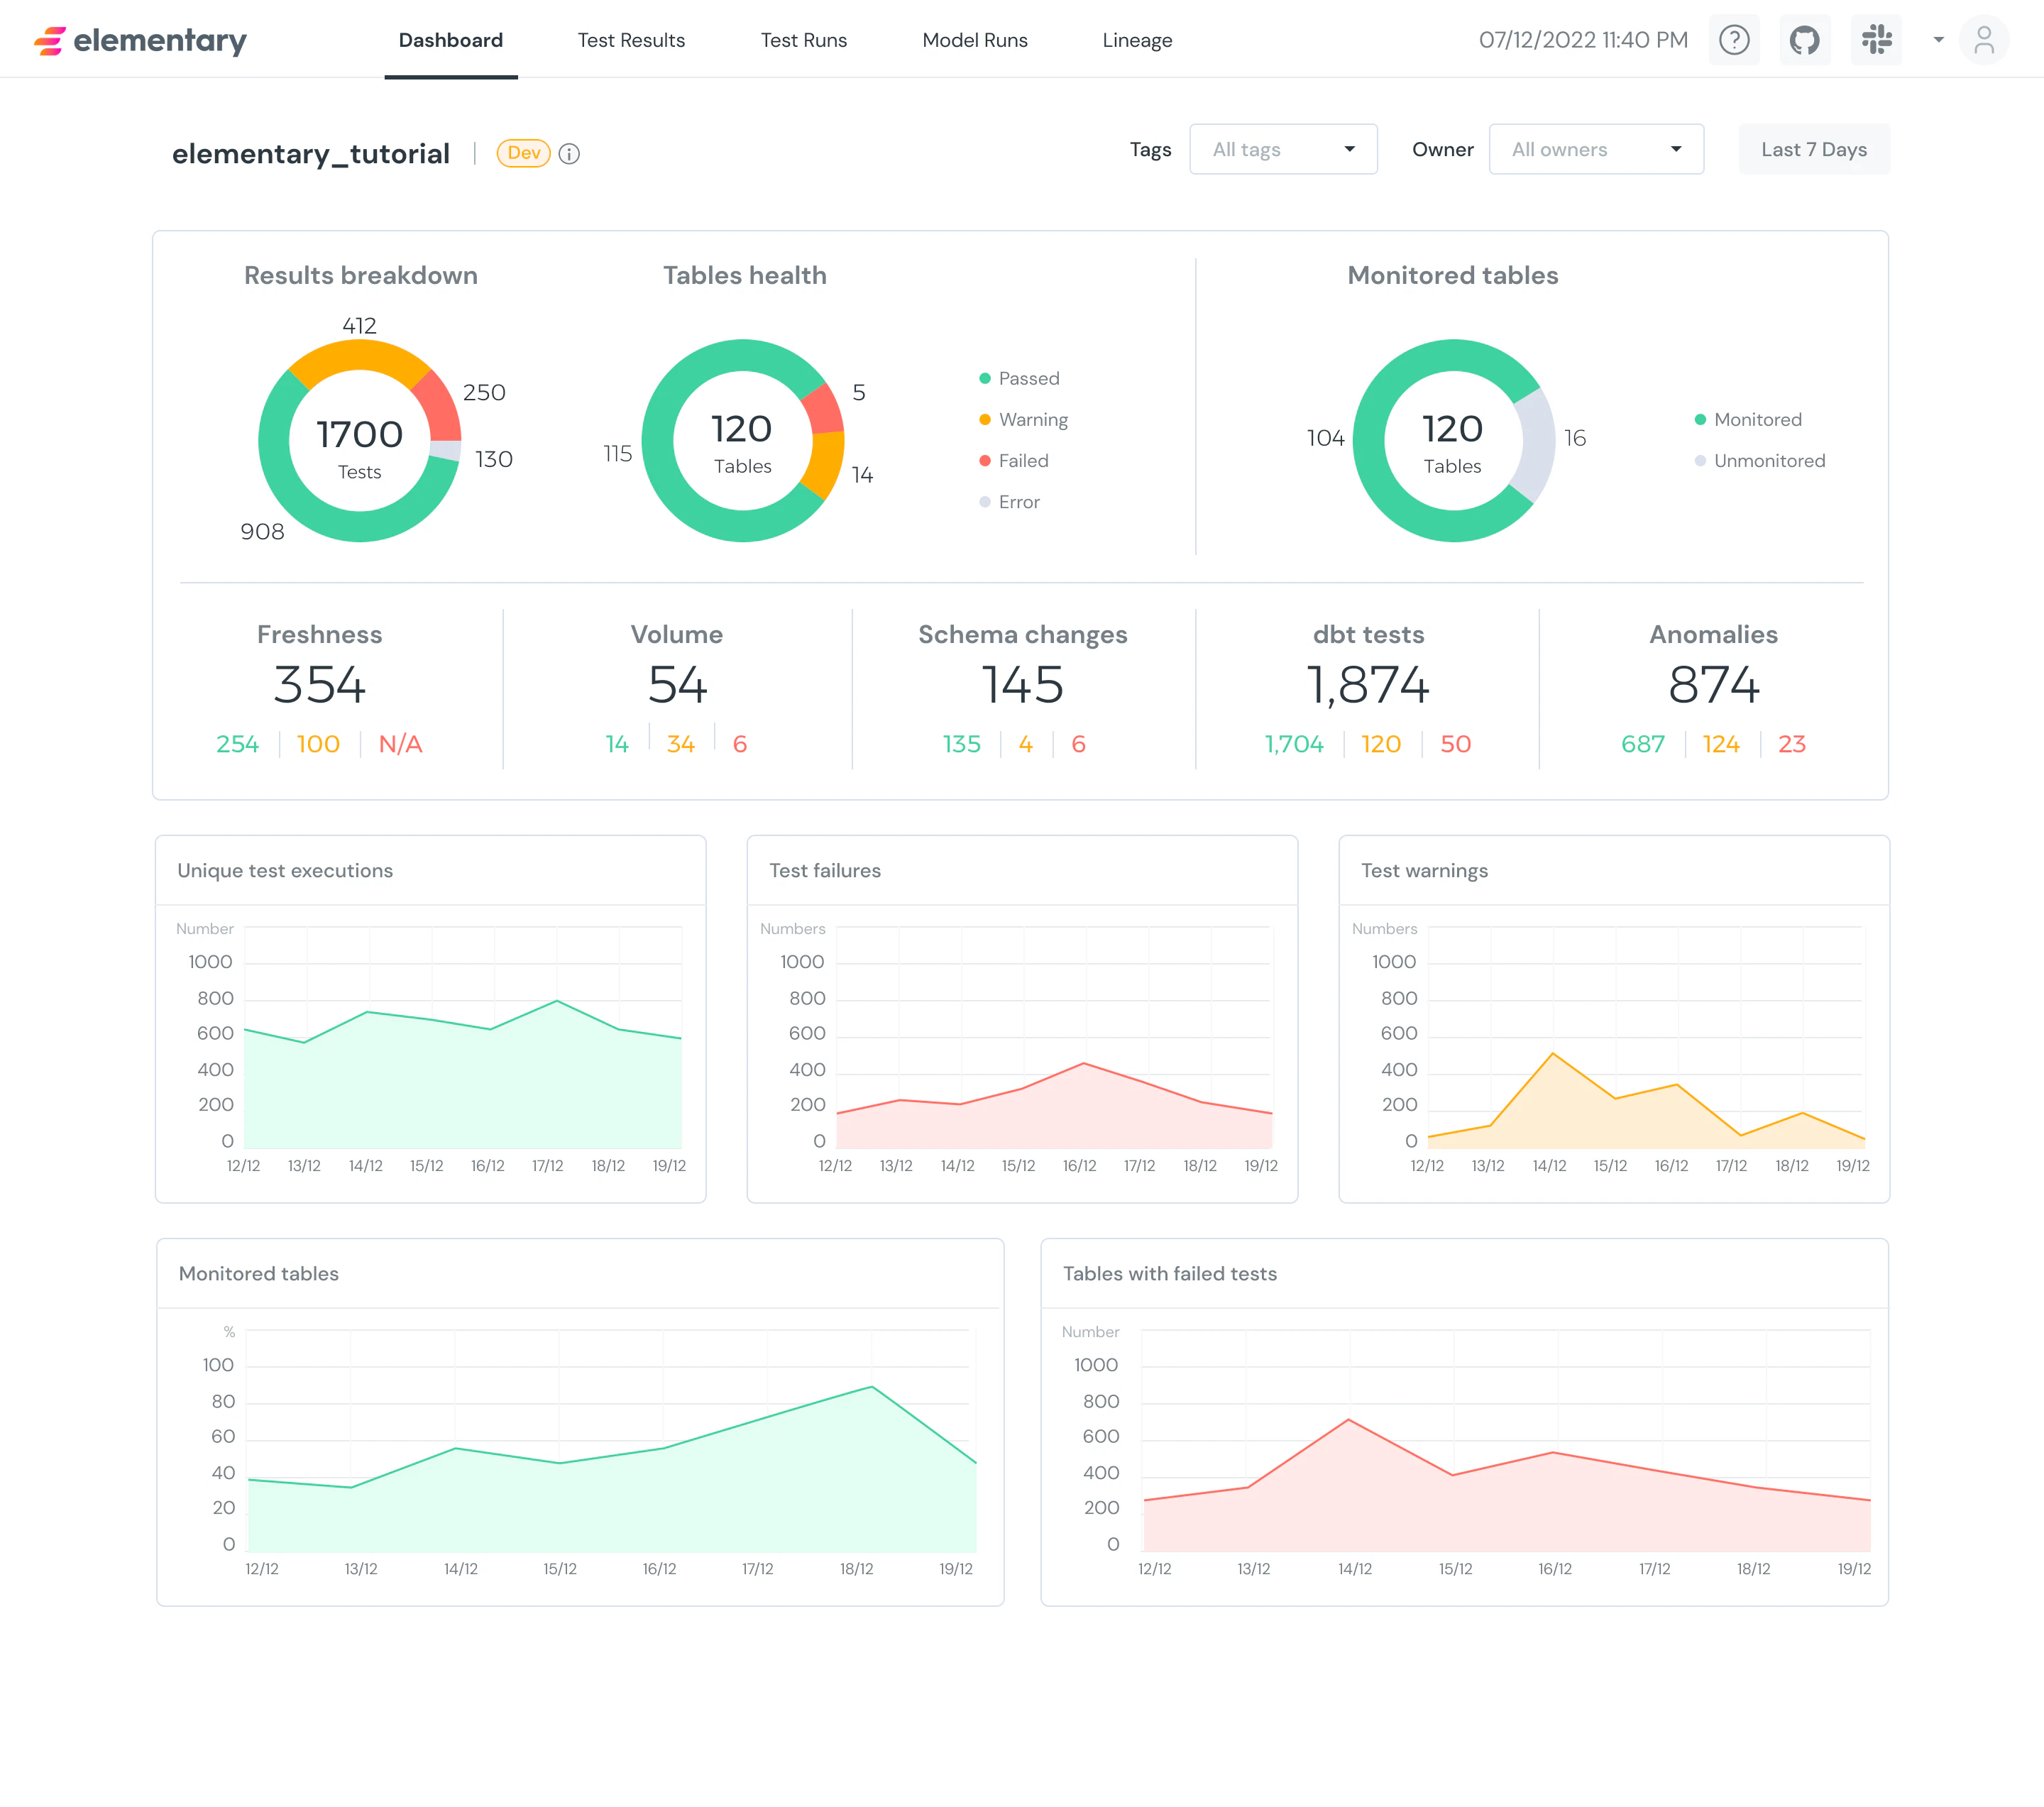Click the failed count 50 under dbt tests
Viewport: 2044px width, 1807px height.
[x=1455, y=744]
